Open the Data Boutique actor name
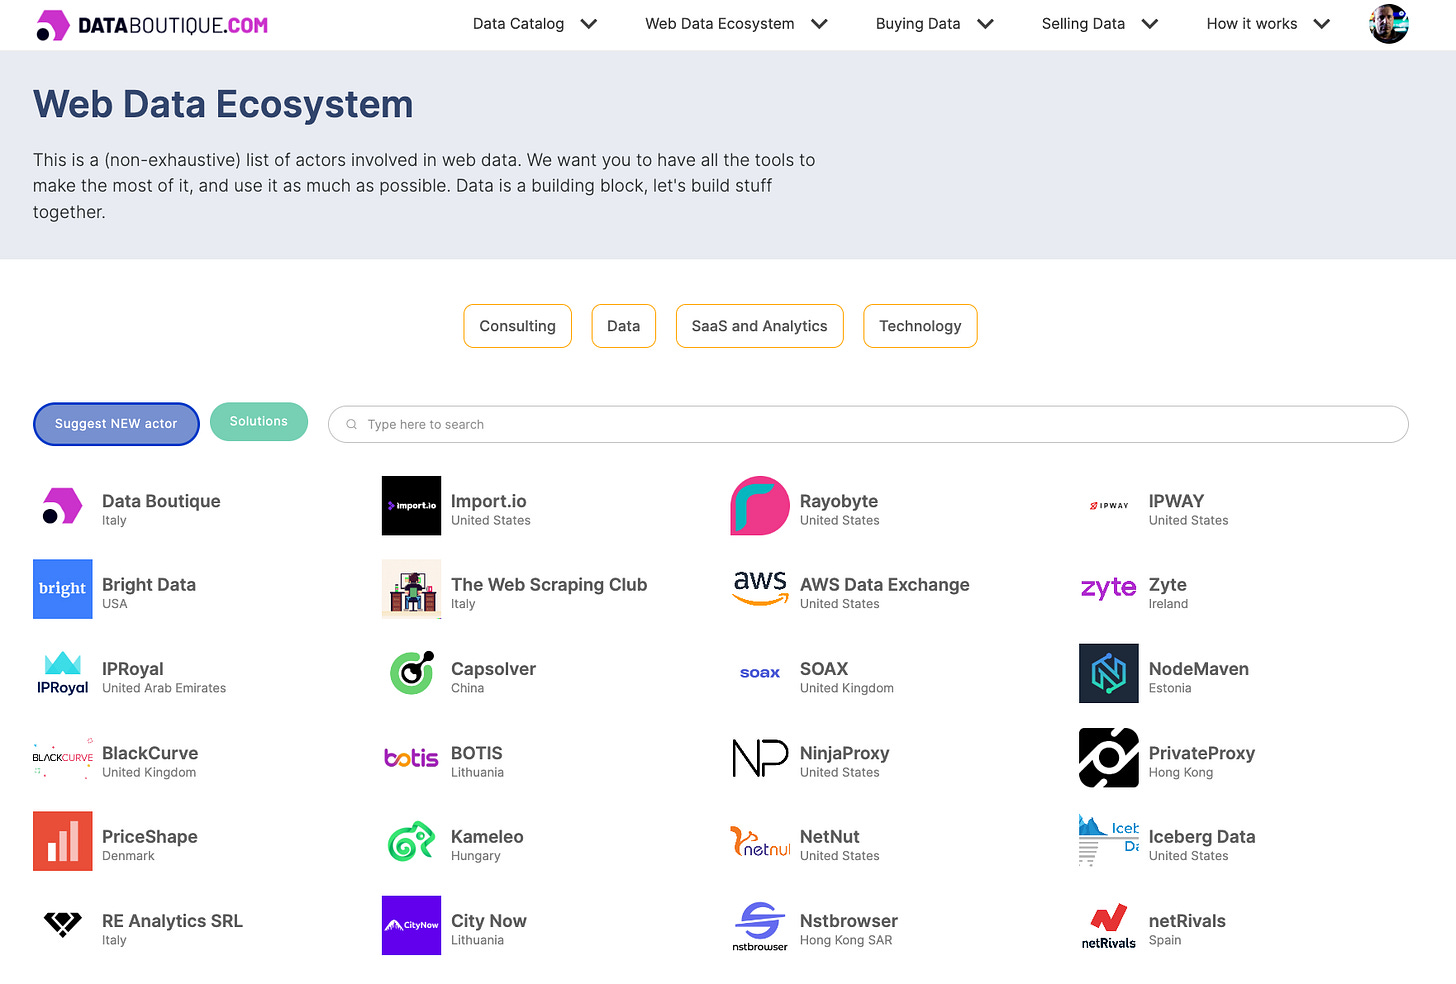The height and width of the screenshot is (984, 1456). 161,501
